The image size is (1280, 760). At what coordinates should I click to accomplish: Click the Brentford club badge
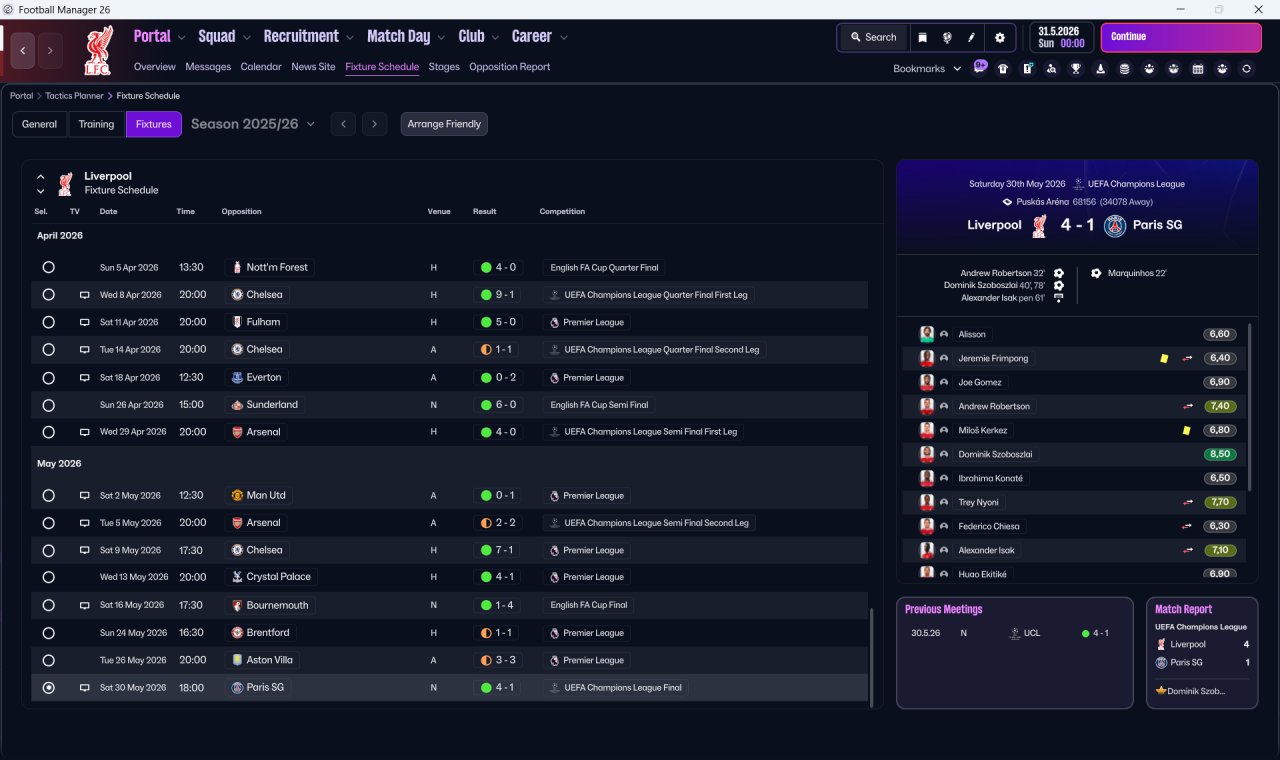point(237,633)
